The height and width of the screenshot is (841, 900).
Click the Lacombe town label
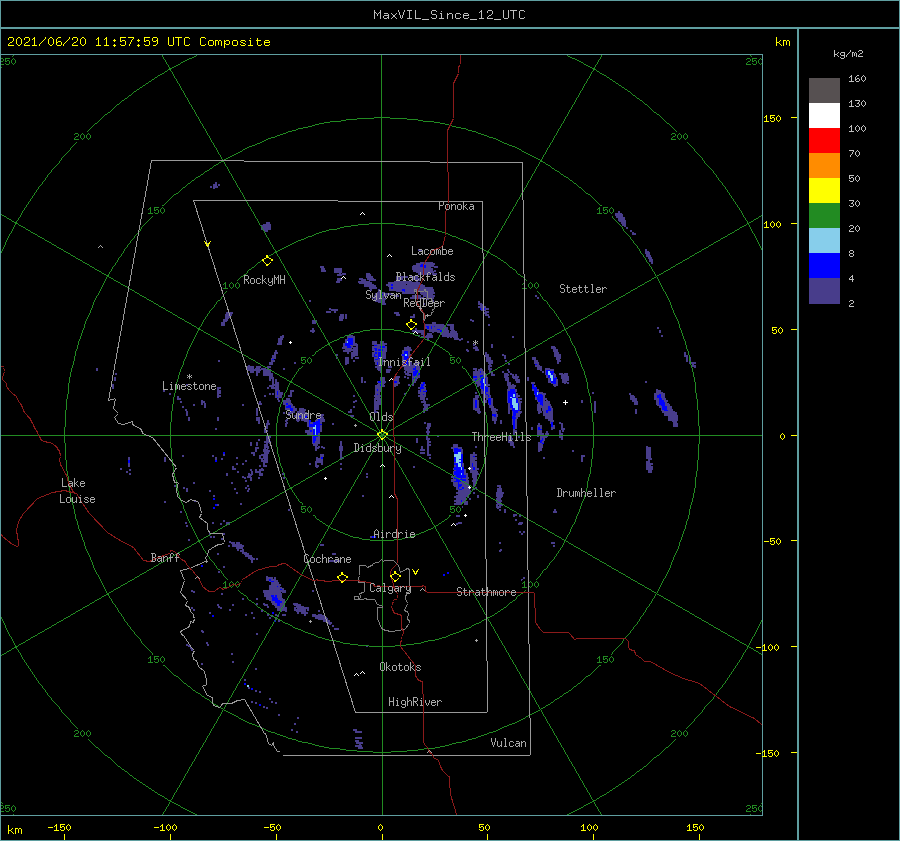(432, 251)
